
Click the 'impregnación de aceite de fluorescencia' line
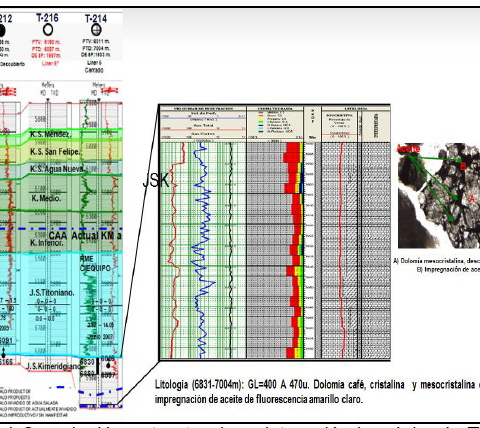tap(258, 399)
